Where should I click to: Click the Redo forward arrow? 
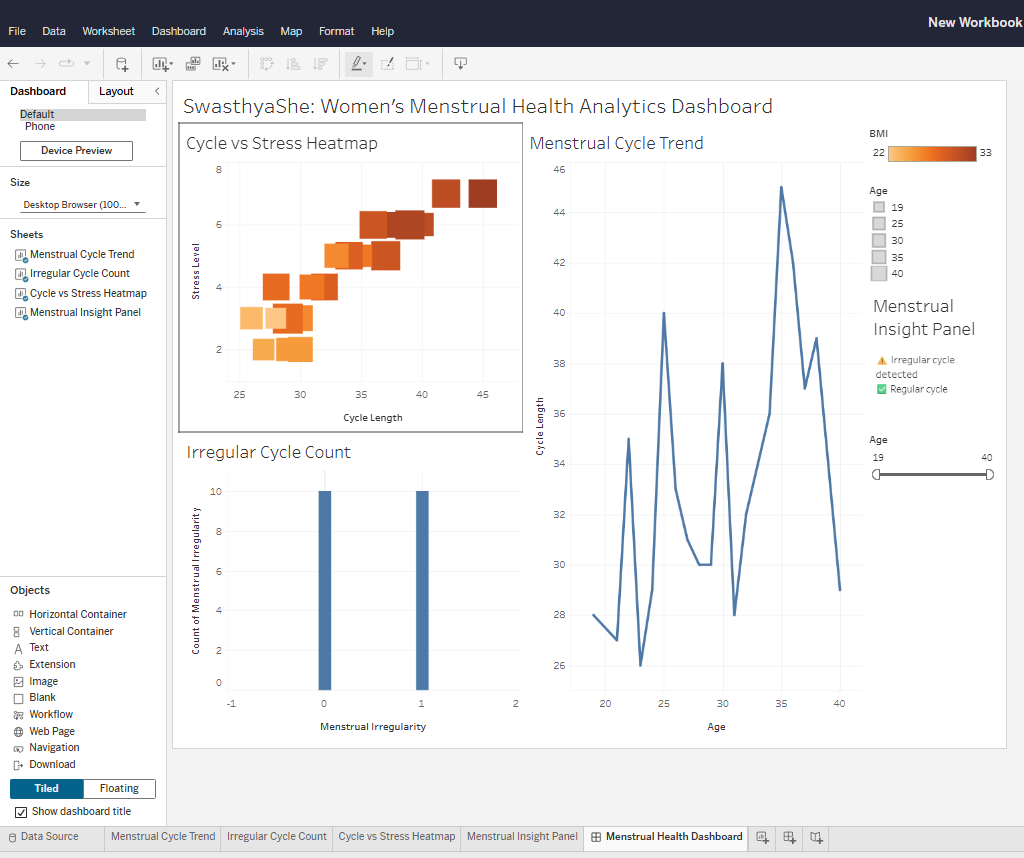(40, 63)
